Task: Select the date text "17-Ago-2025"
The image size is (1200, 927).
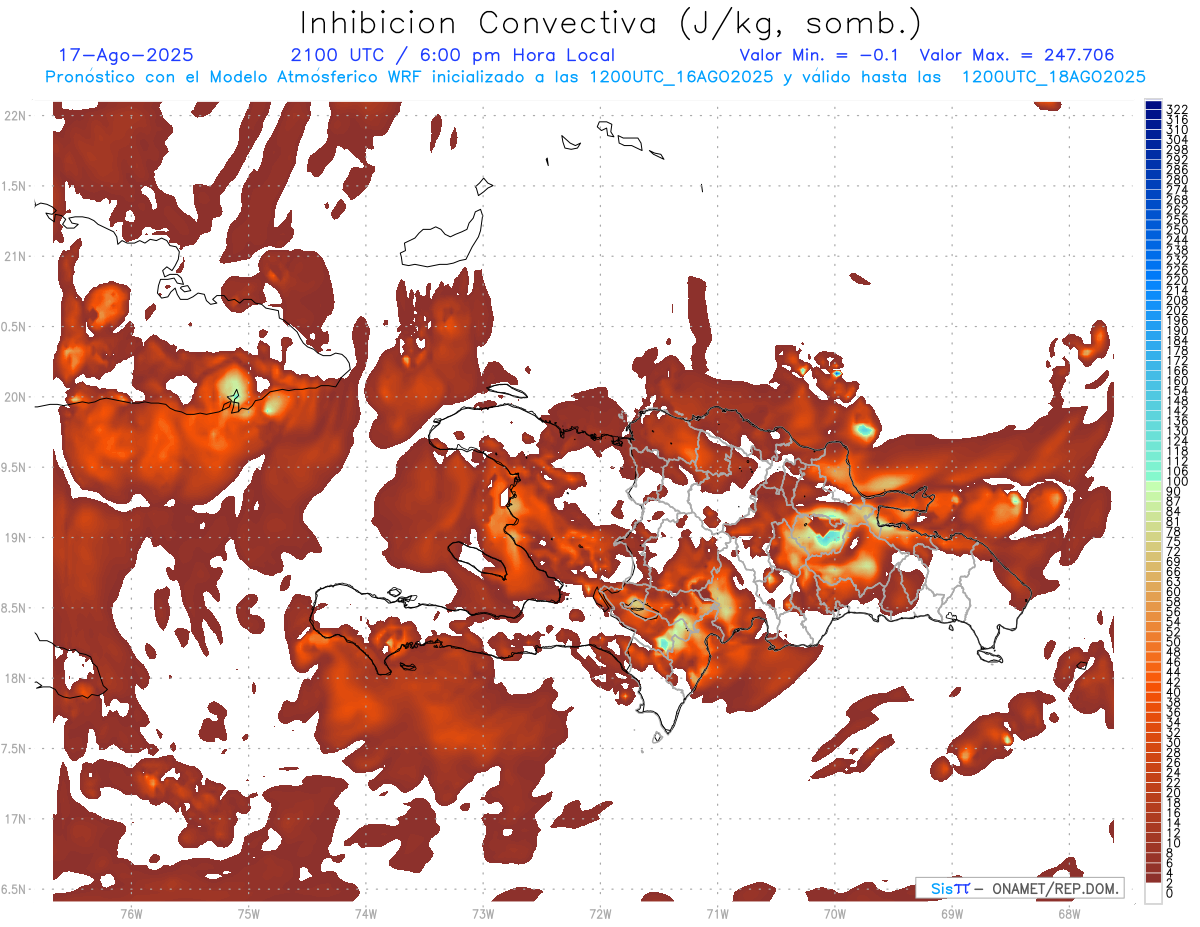Action: (126, 55)
